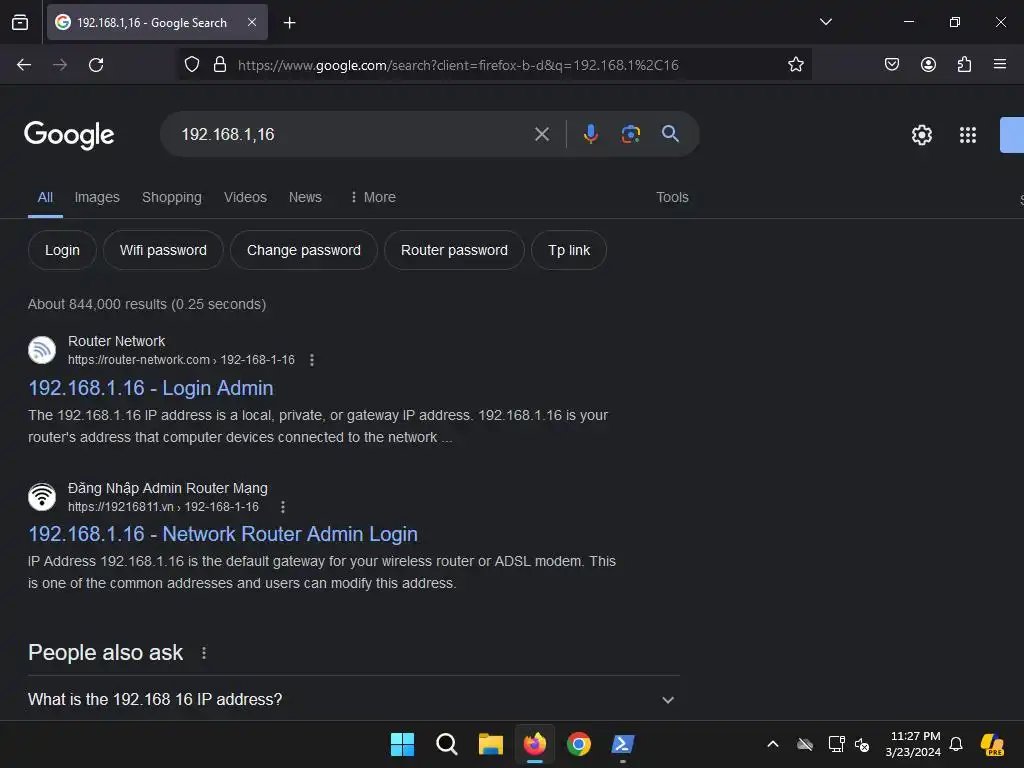Expand 'What is the 192.168 16 IP address?'
This screenshot has height=768, width=1024.
point(353,699)
